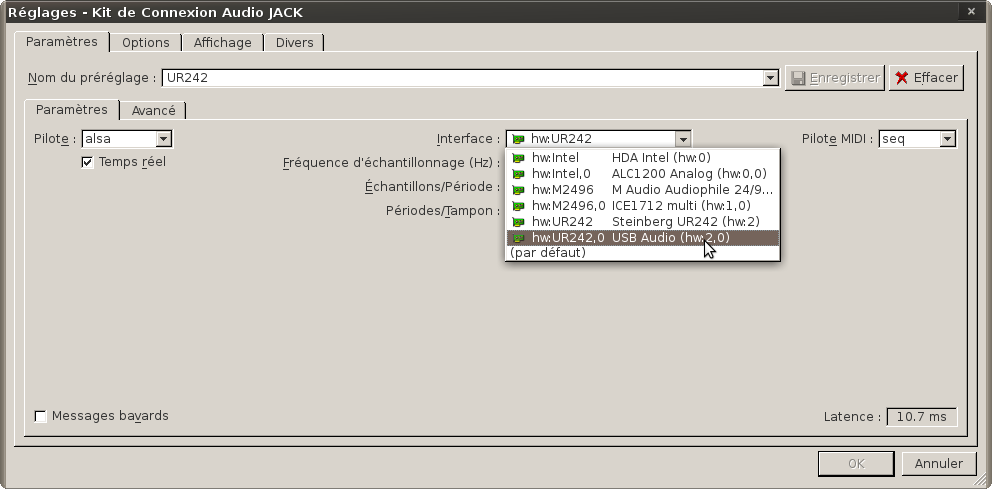
Task: Select the top-level Paramètres tab
Action: tap(61, 42)
